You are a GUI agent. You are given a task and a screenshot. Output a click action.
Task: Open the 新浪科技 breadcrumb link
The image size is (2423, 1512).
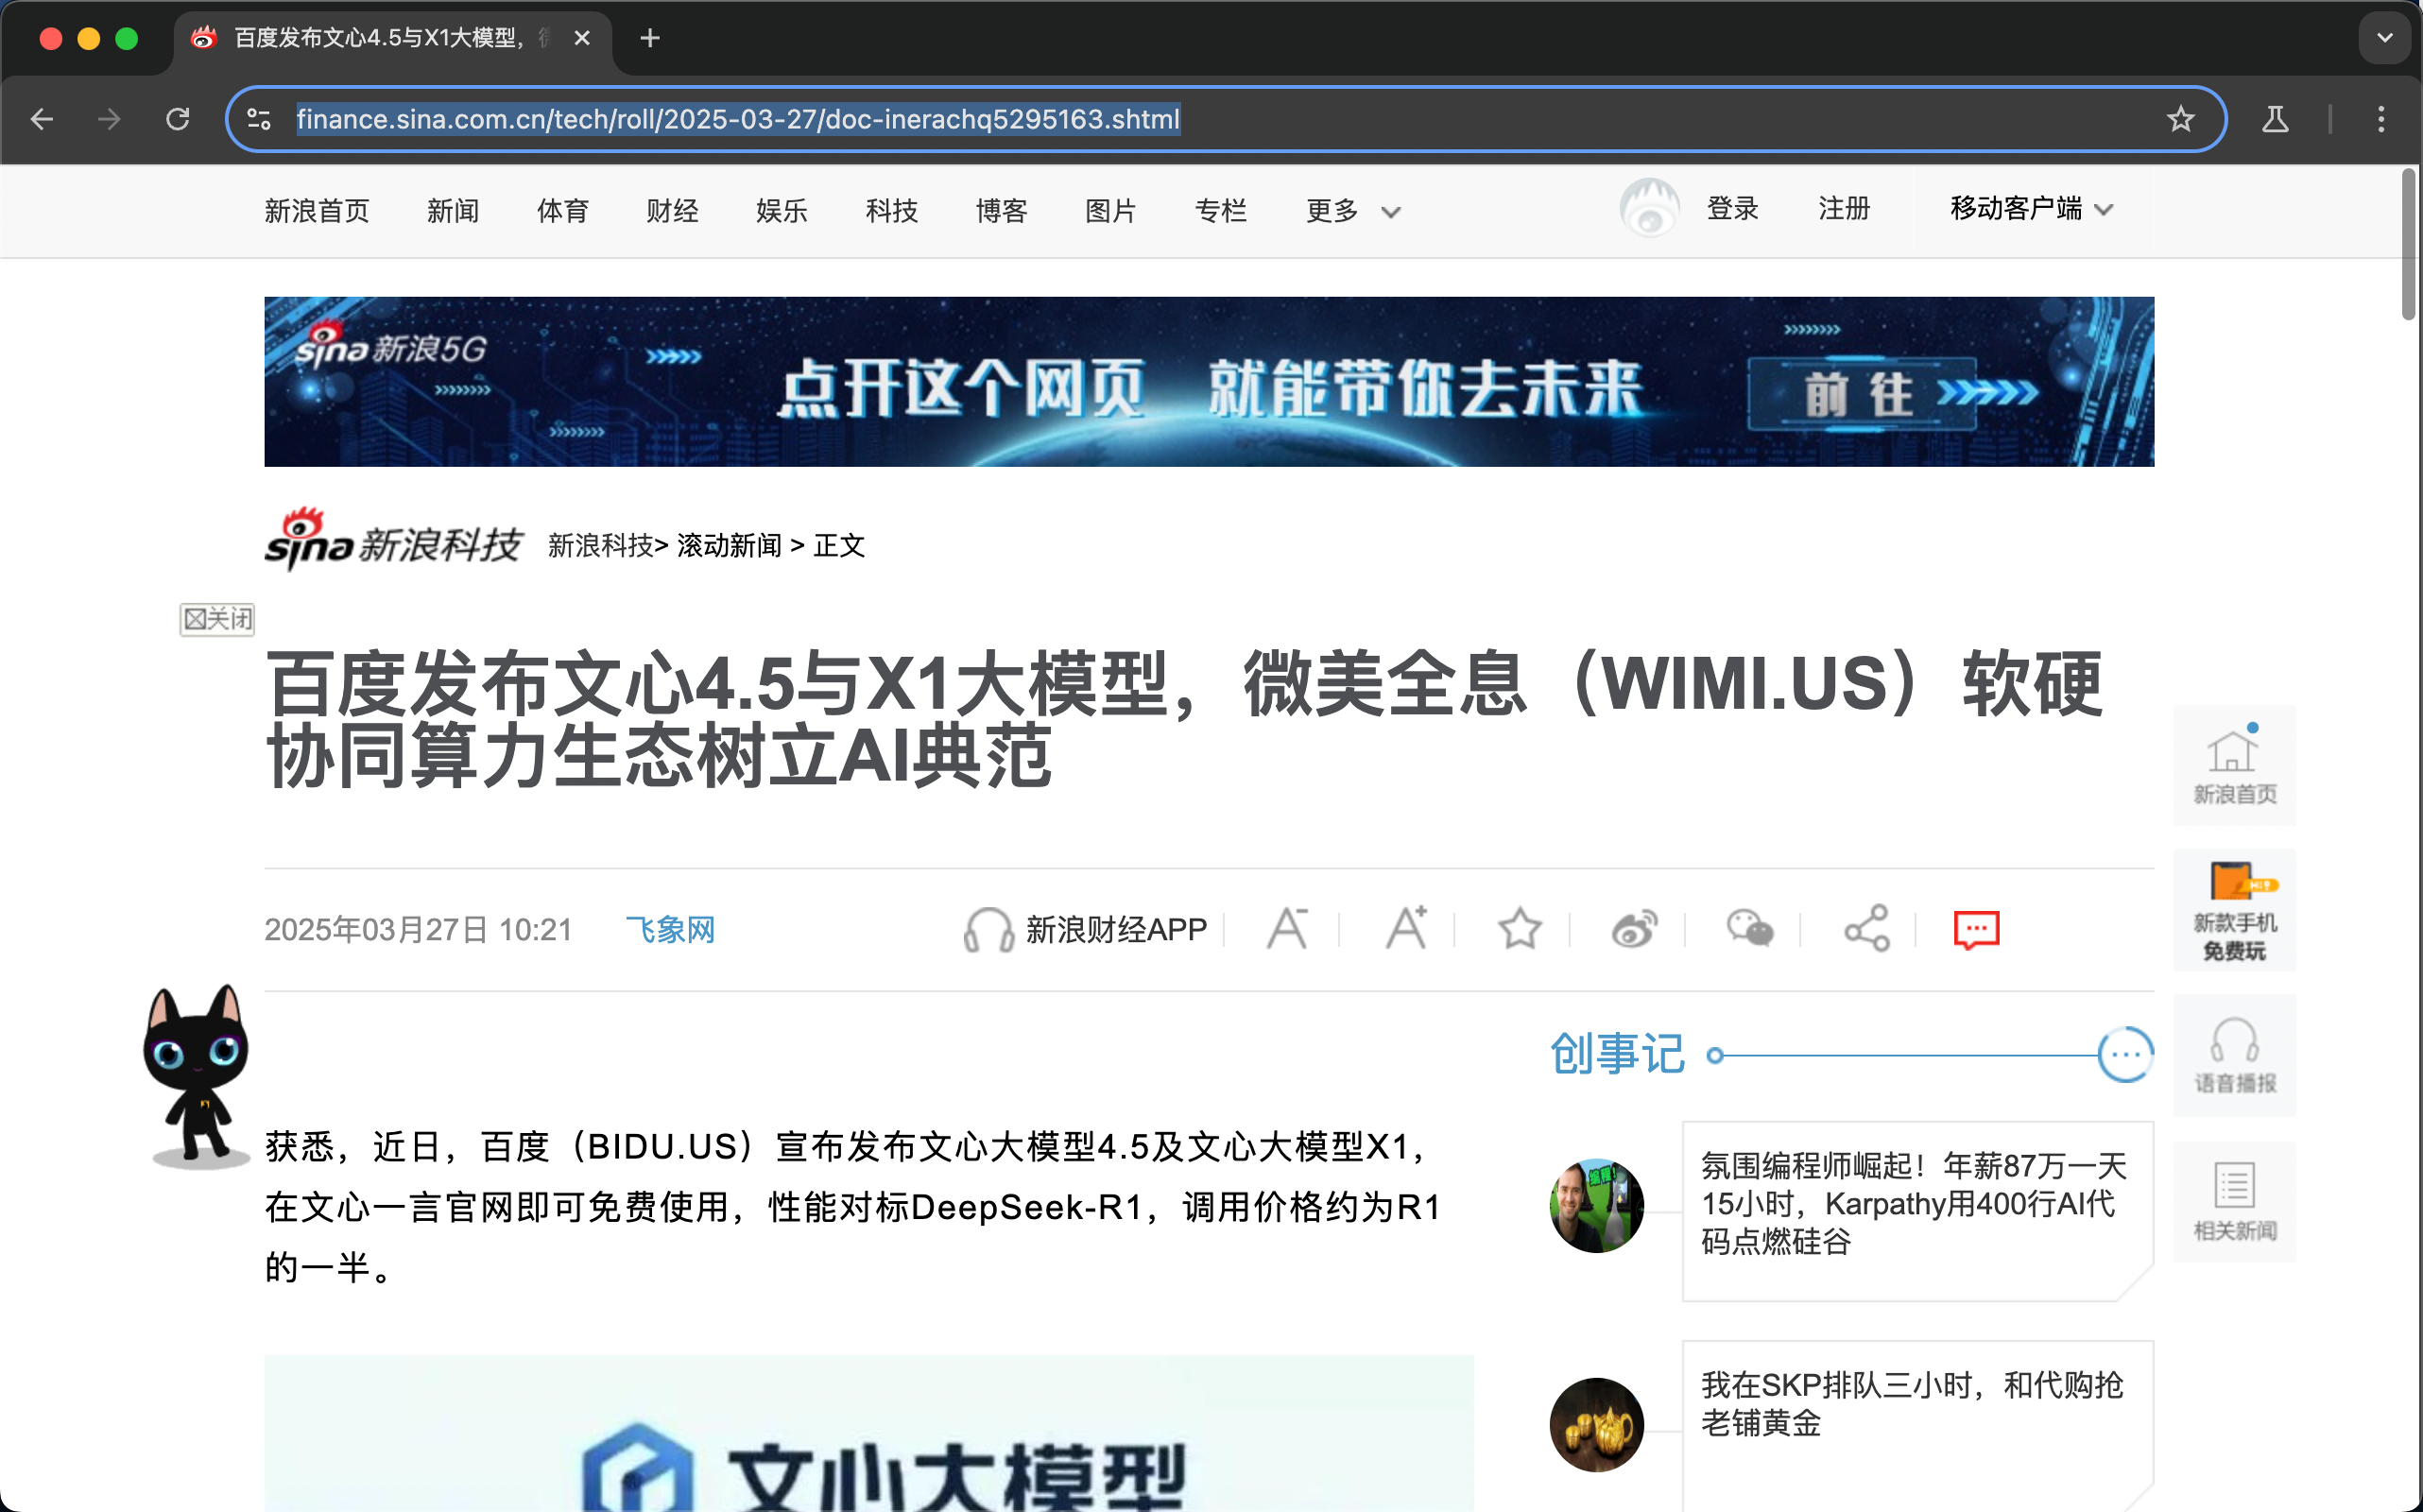tap(600, 545)
